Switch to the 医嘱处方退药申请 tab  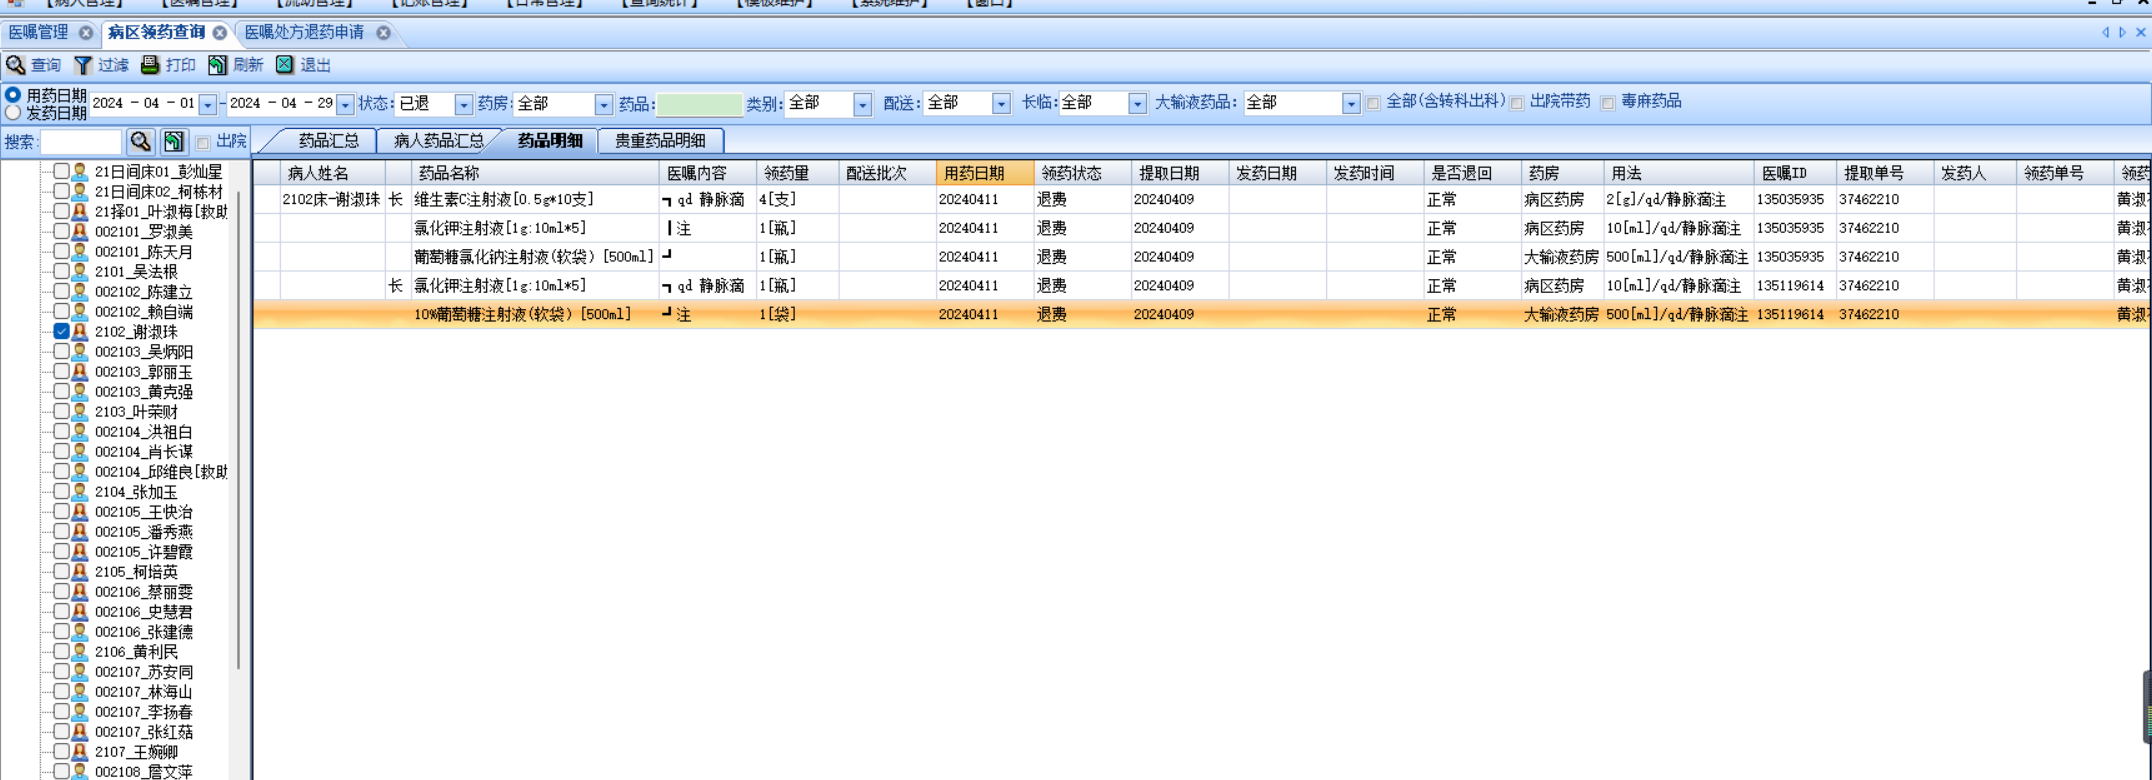pyautogui.click(x=304, y=33)
